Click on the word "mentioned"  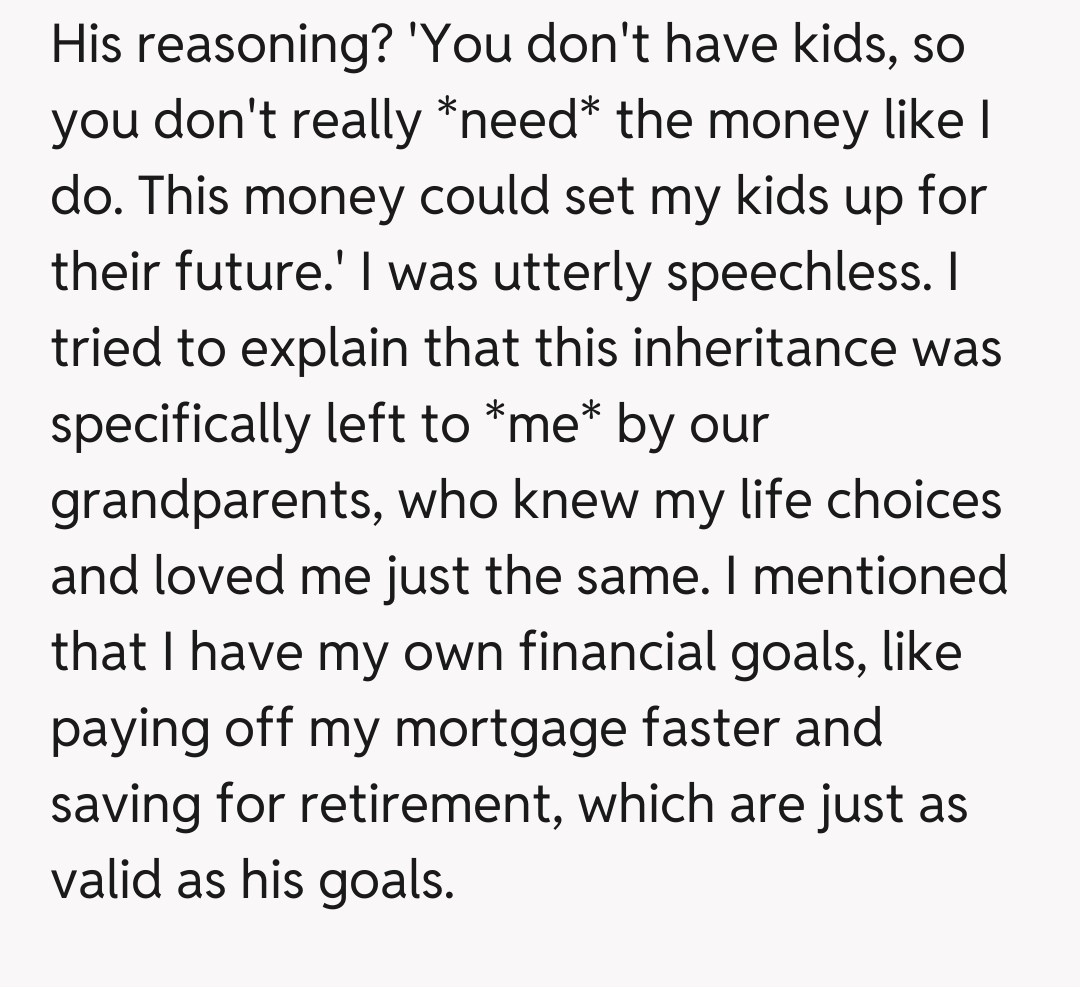880,576
